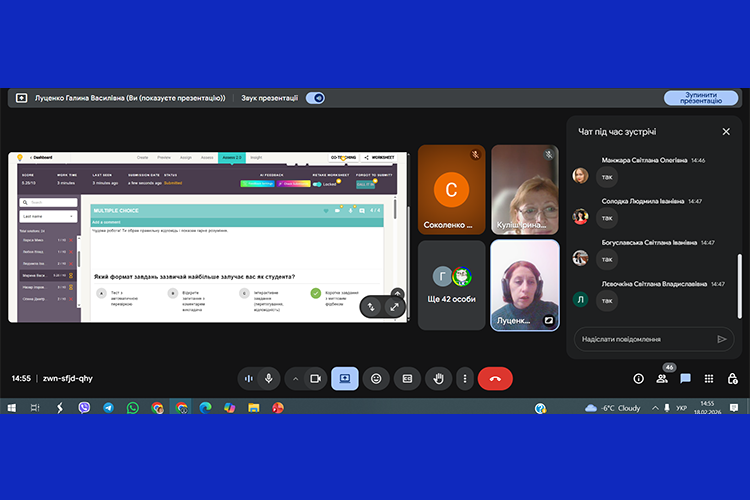Select the correct answer option D checkmark
Image resolution: width=750 pixels, height=500 pixels.
click(x=316, y=293)
